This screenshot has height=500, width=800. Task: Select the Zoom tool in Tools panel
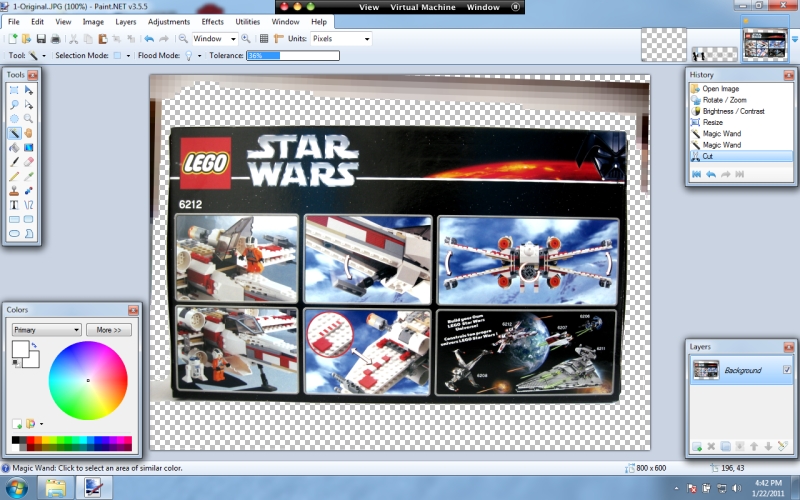tap(29, 119)
